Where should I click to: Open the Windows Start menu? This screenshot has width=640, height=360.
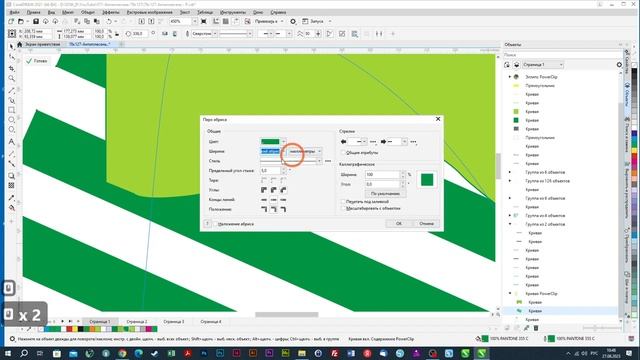[8, 353]
